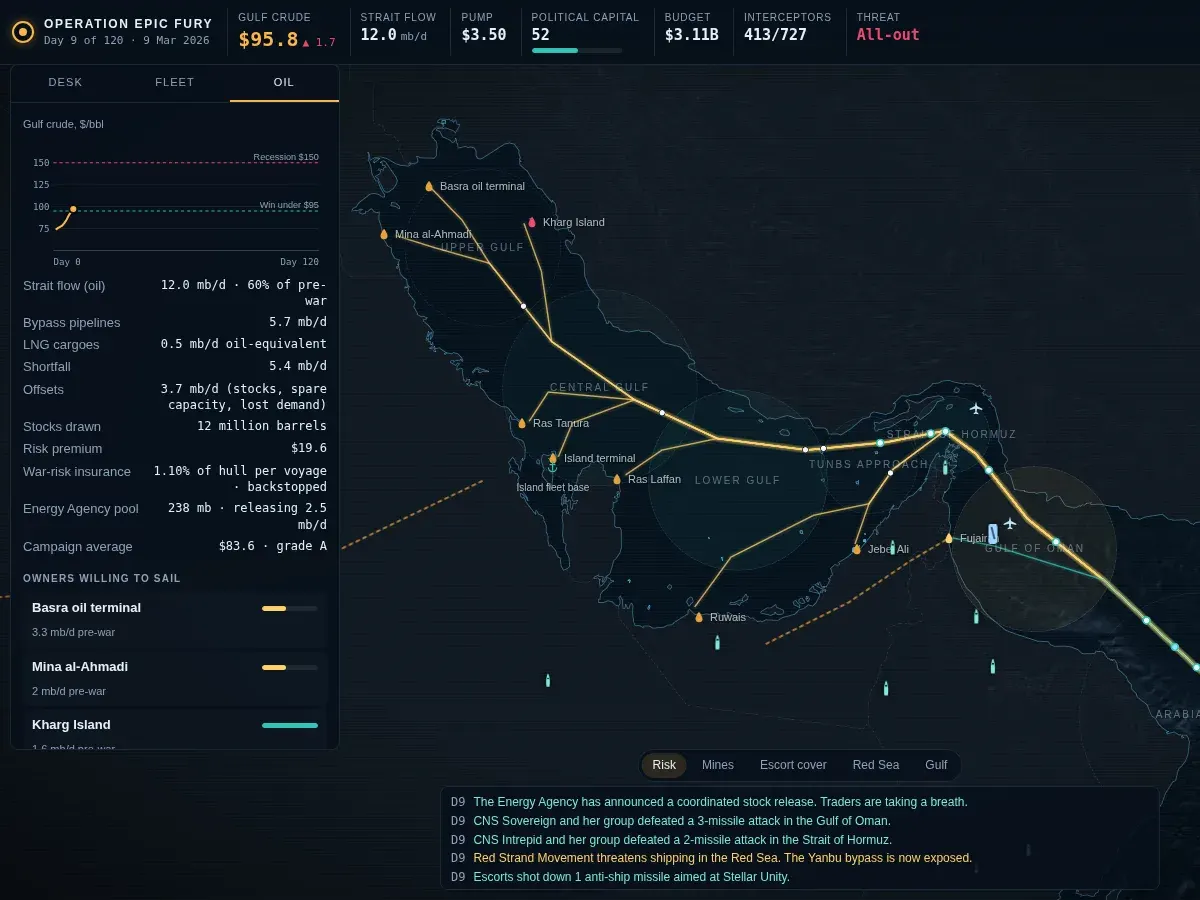Click the tanker overlapping the Jebel Ali label
Viewport: 1200px width, 900px height.
click(893, 548)
